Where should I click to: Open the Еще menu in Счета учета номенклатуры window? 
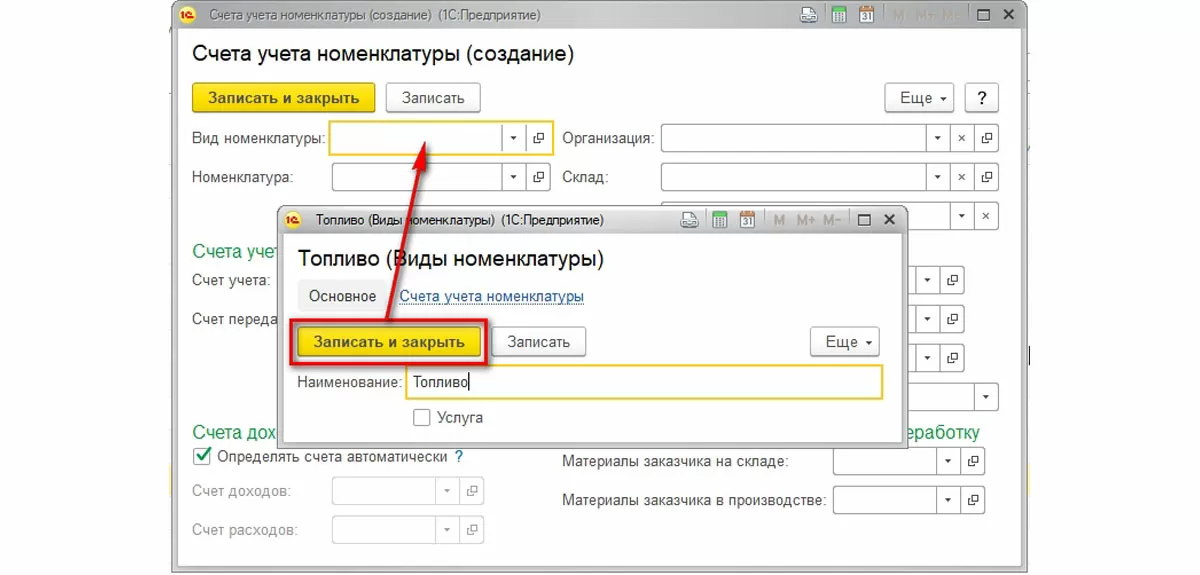[x=920, y=98]
